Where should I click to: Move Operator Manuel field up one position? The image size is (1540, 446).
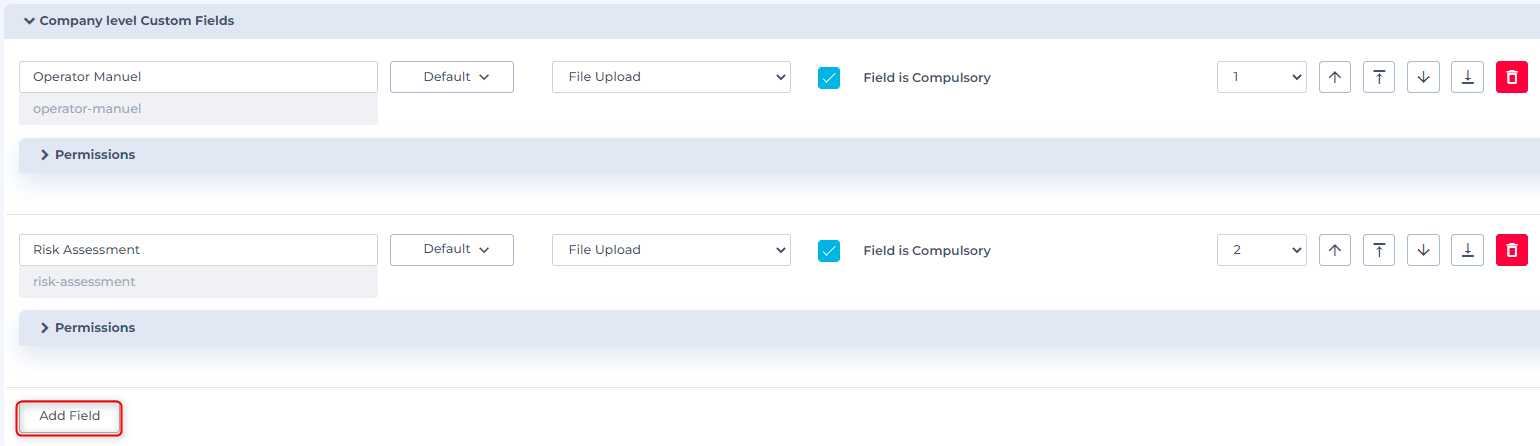pos(1335,77)
